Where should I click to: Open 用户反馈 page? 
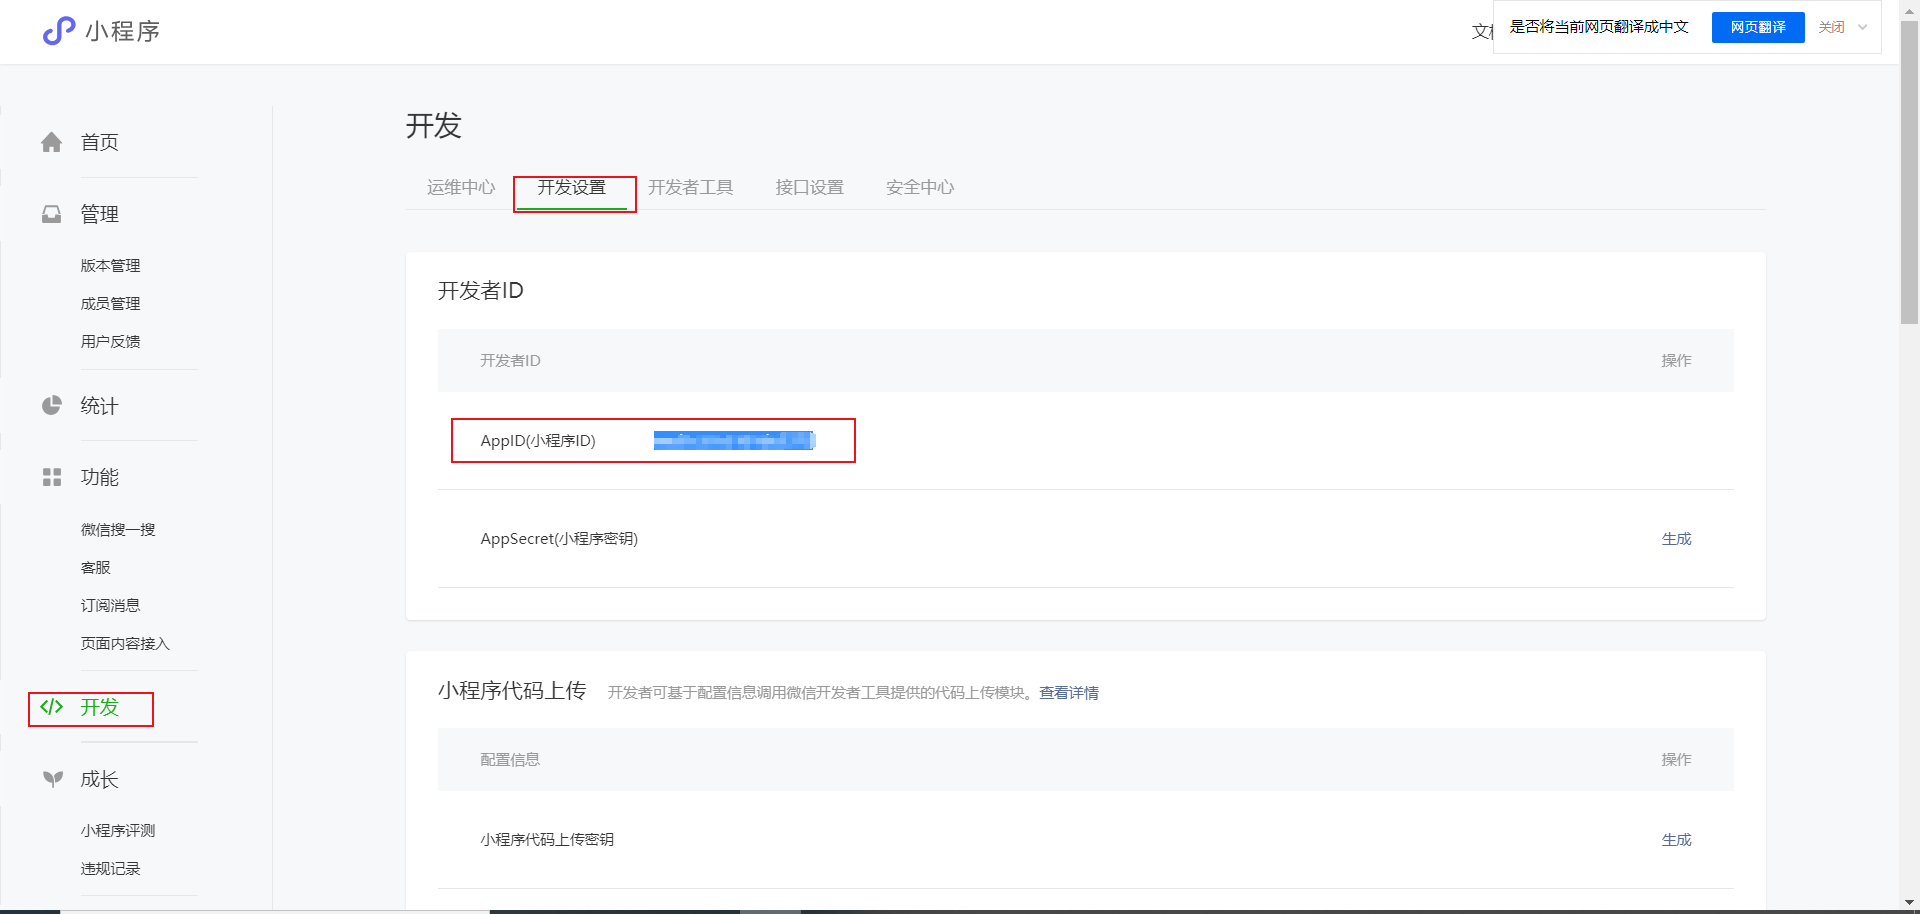111,341
